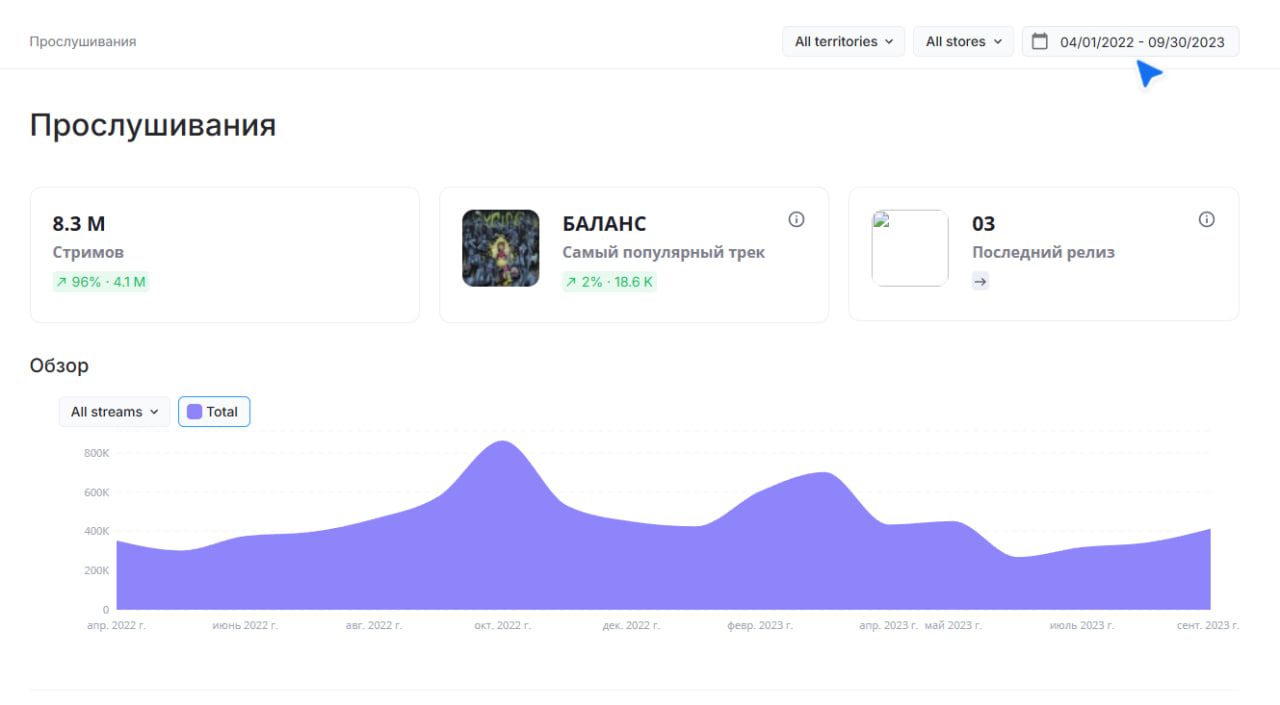Click the БАЛАНС track cover art
The image size is (1280, 705).
point(501,248)
